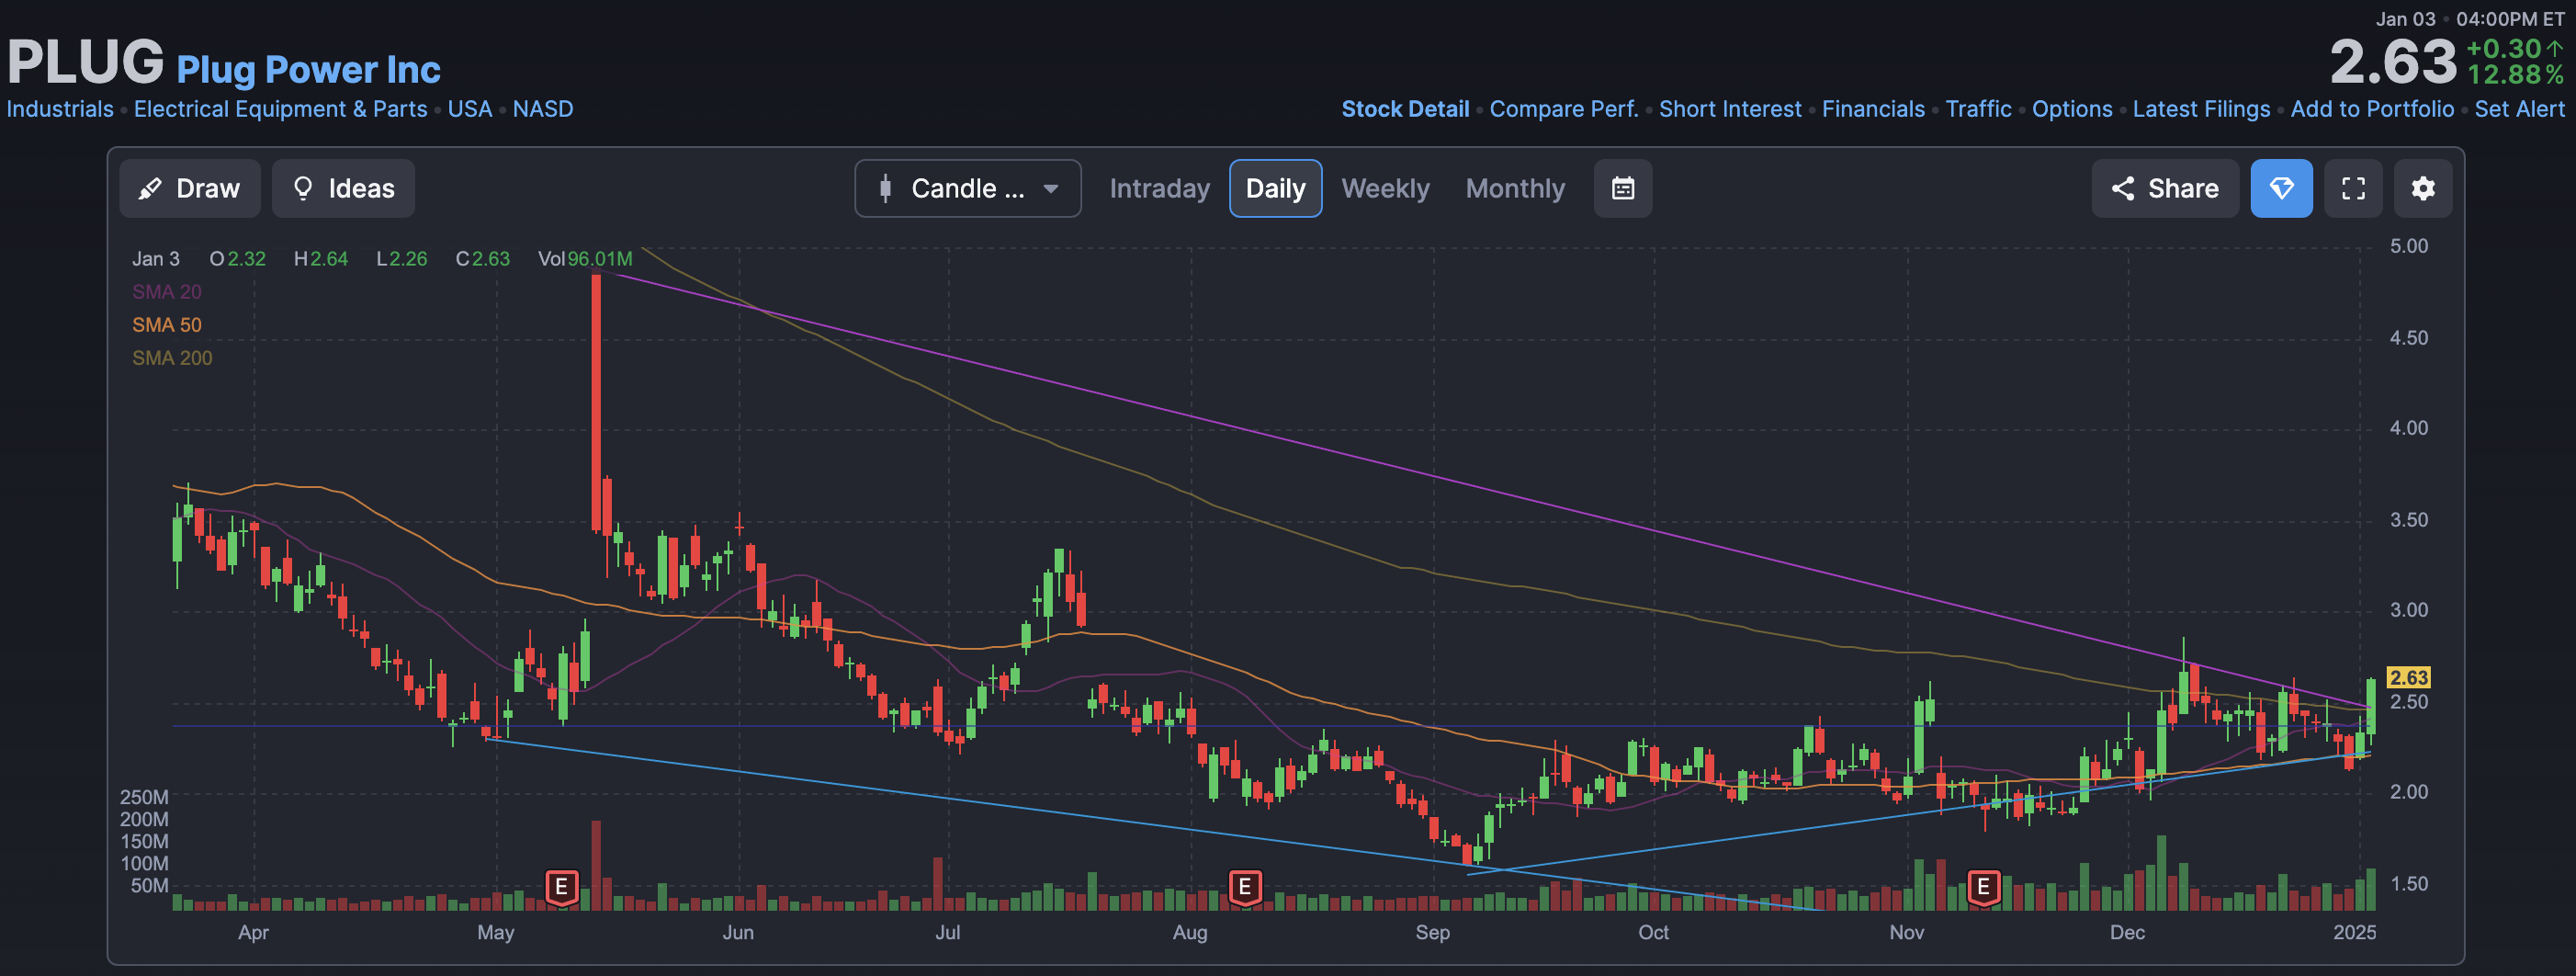
Task: Open the Short Interest link
Action: click(1730, 109)
